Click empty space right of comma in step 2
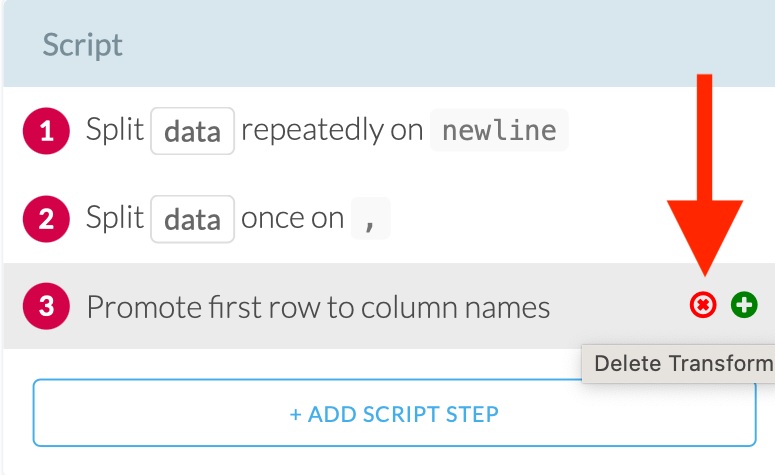This screenshot has width=775, height=475. click(x=520, y=219)
